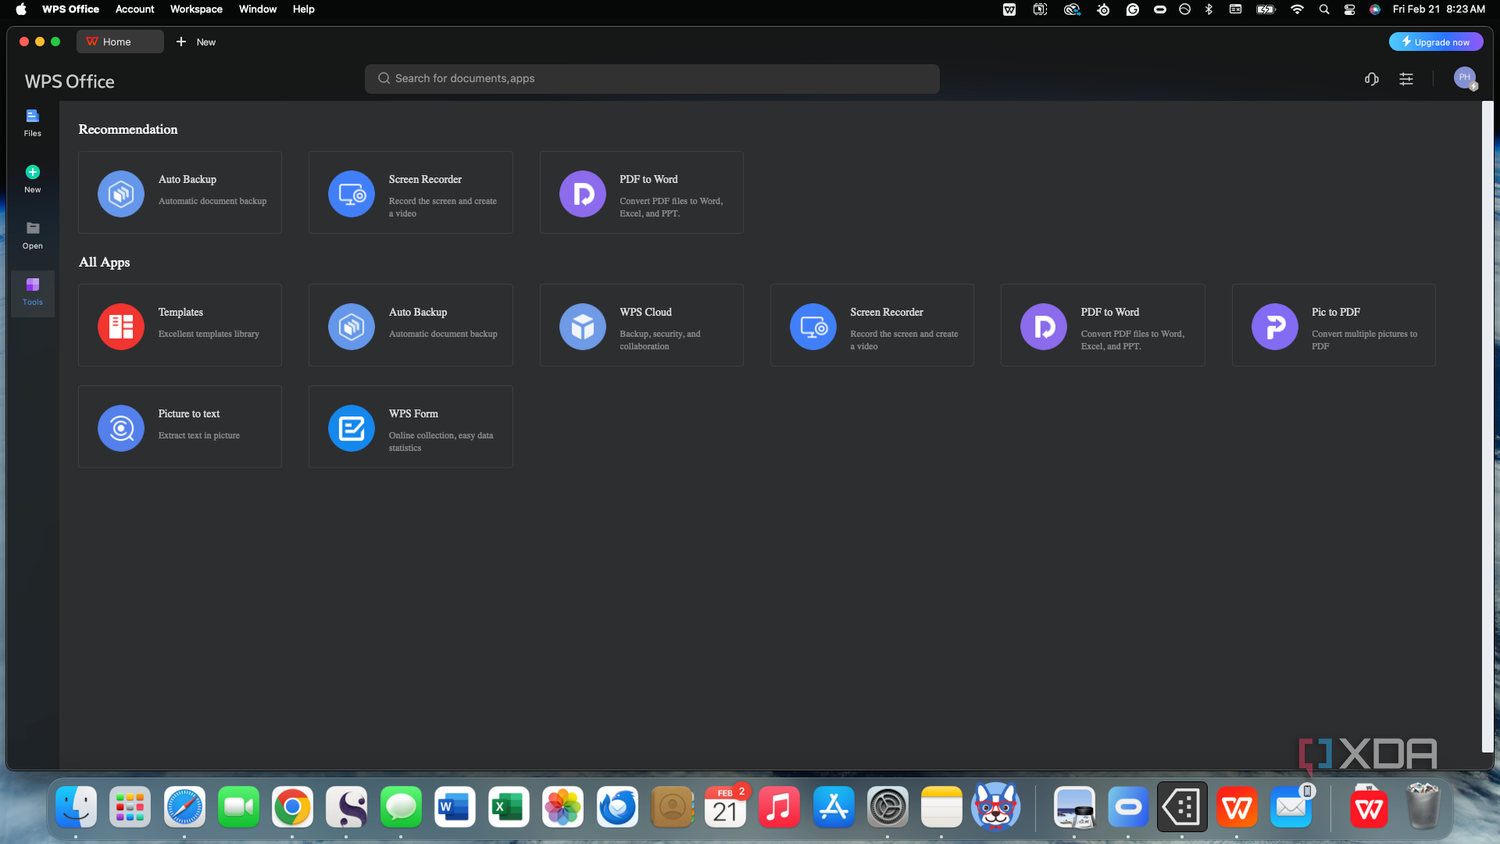Click the Upgrade now button
The height and width of the screenshot is (844, 1500).
(x=1436, y=42)
